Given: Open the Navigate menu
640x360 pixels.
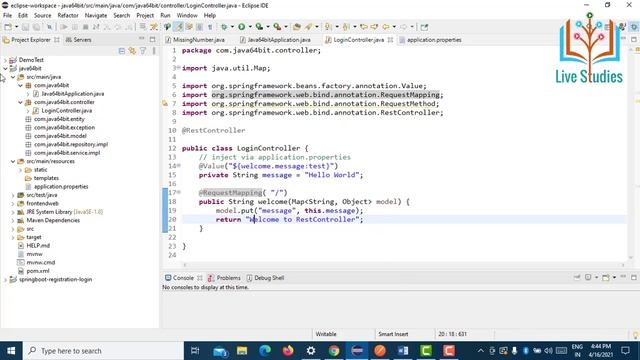Looking at the screenshot, I should [x=96, y=15].
